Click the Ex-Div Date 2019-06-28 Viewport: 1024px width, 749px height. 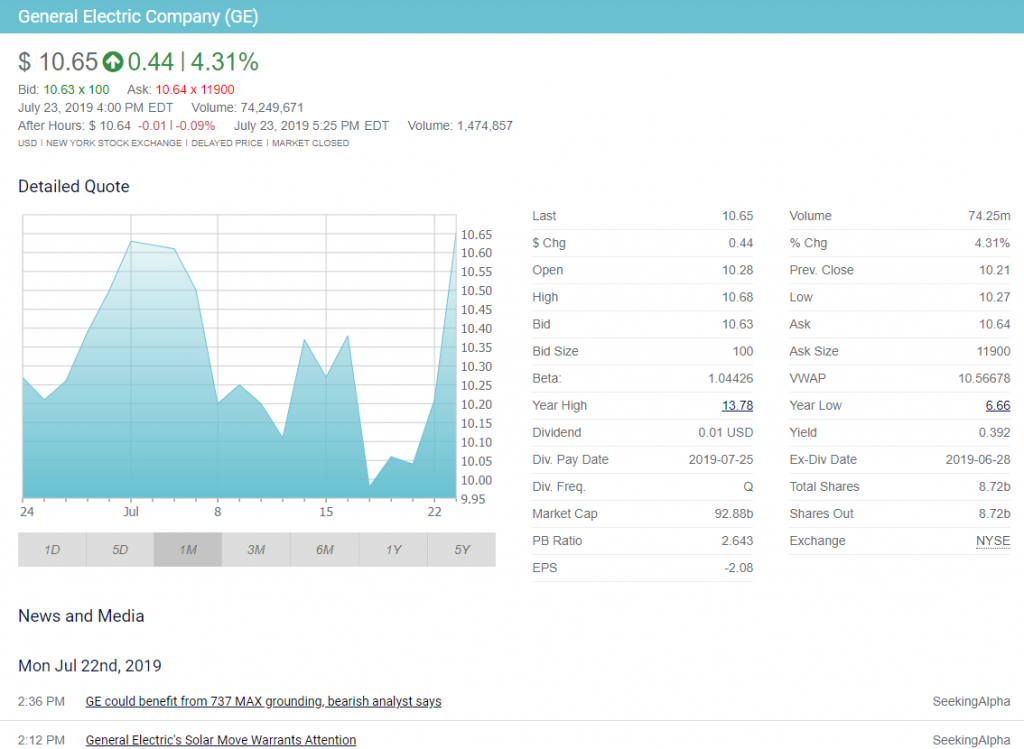click(978, 460)
